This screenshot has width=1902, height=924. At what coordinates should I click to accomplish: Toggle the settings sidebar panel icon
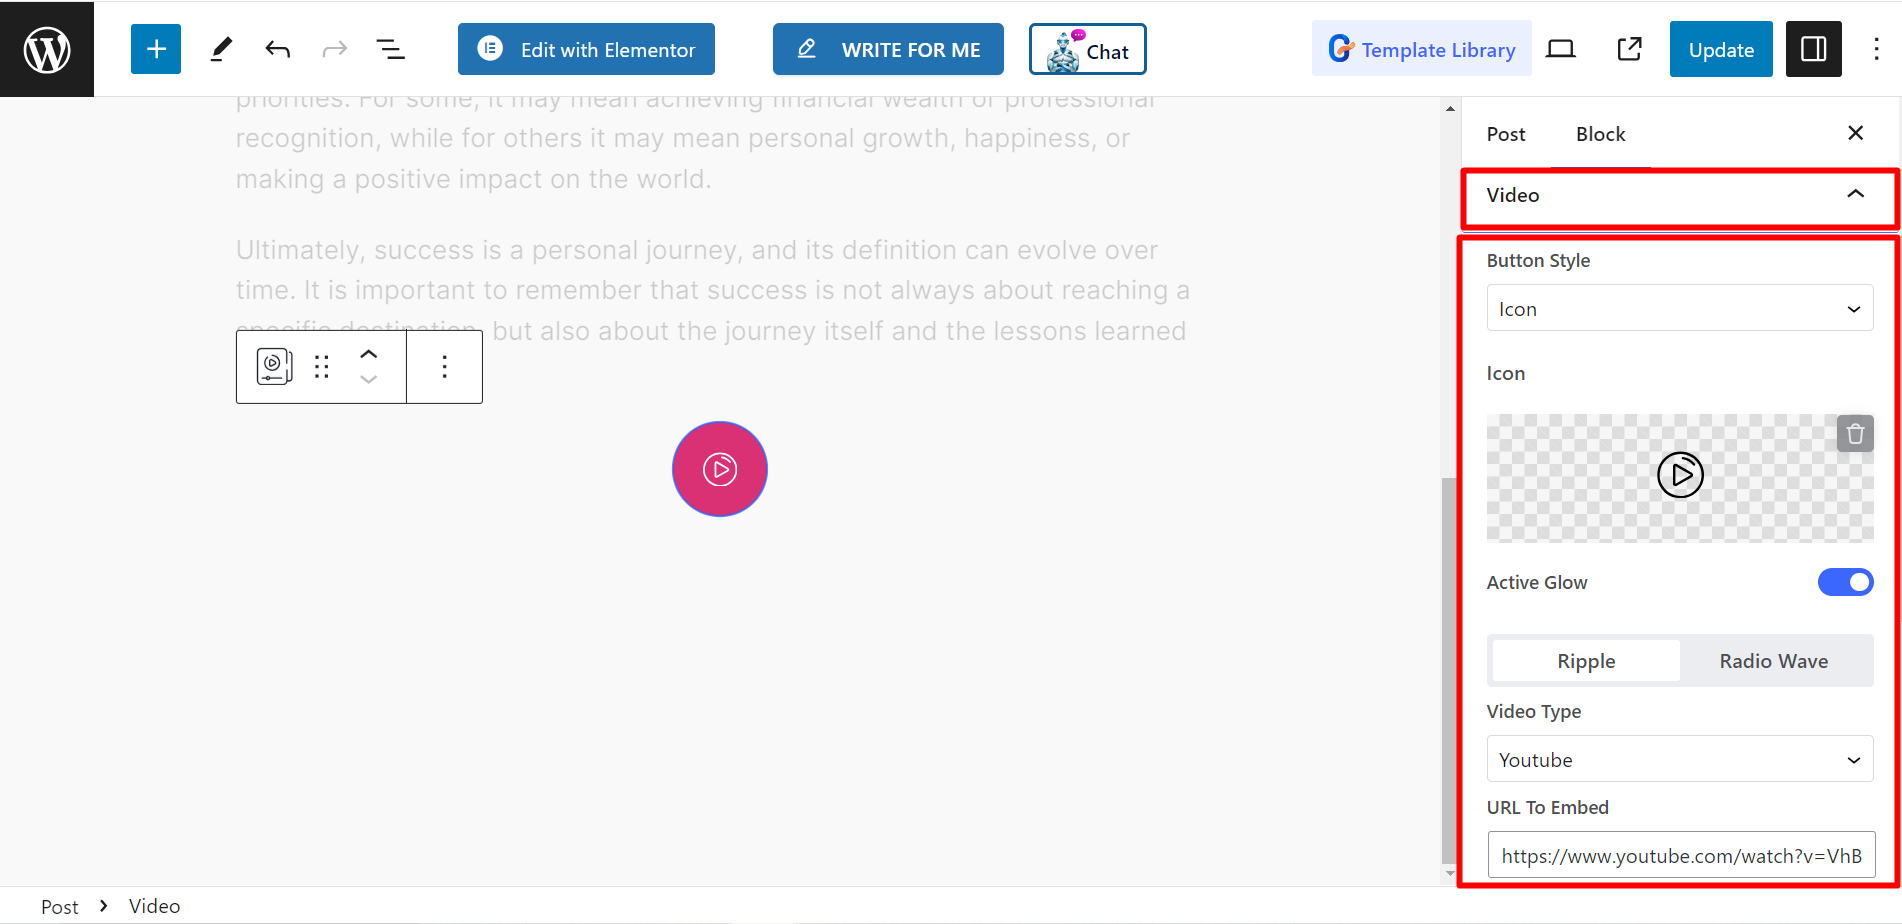click(x=1813, y=49)
